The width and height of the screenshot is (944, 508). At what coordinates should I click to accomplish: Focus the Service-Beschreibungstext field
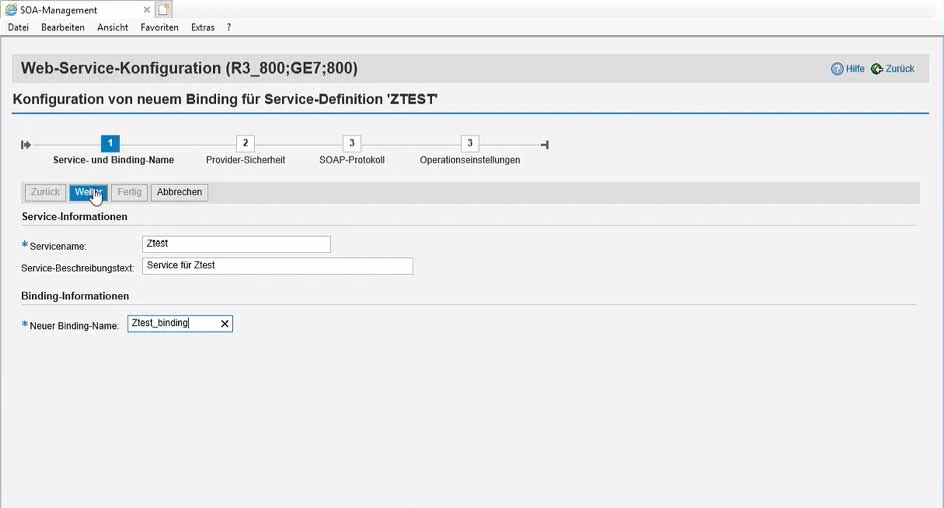[277, 266]
